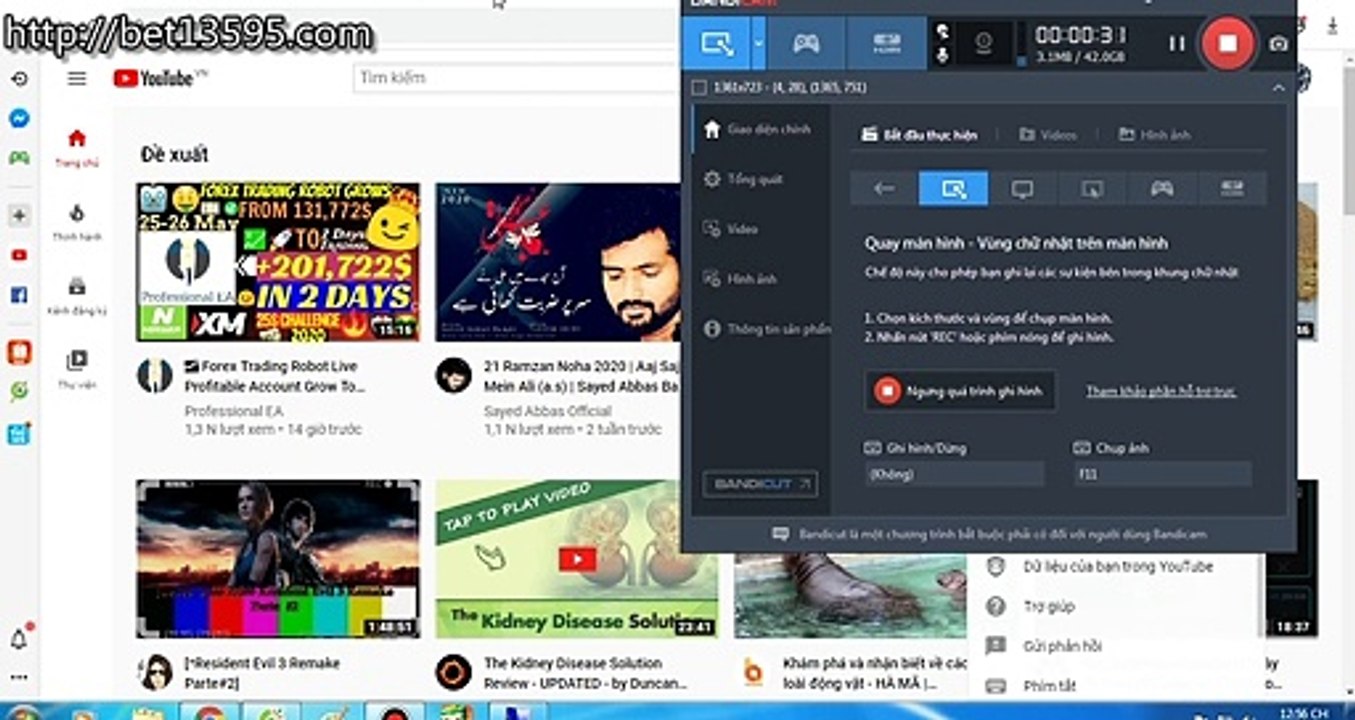Select Bandicam's screen recording mode in the top toolbar
1355x720 pixels.
point(717,43)
